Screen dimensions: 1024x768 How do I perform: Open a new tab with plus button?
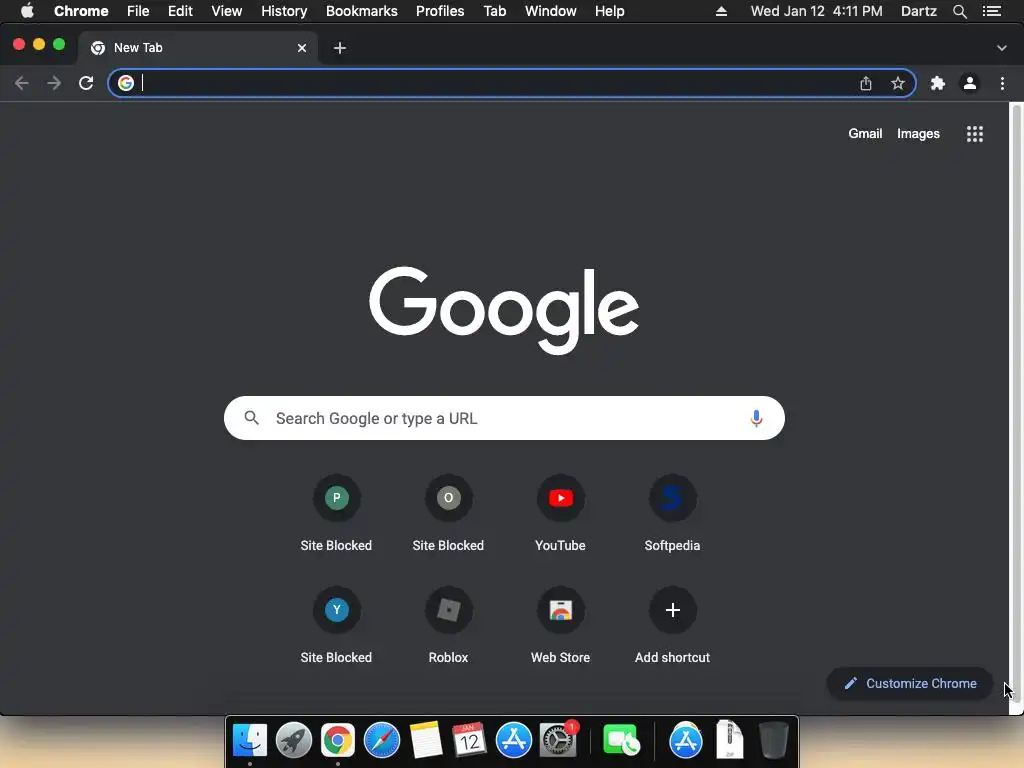[340, 48]
